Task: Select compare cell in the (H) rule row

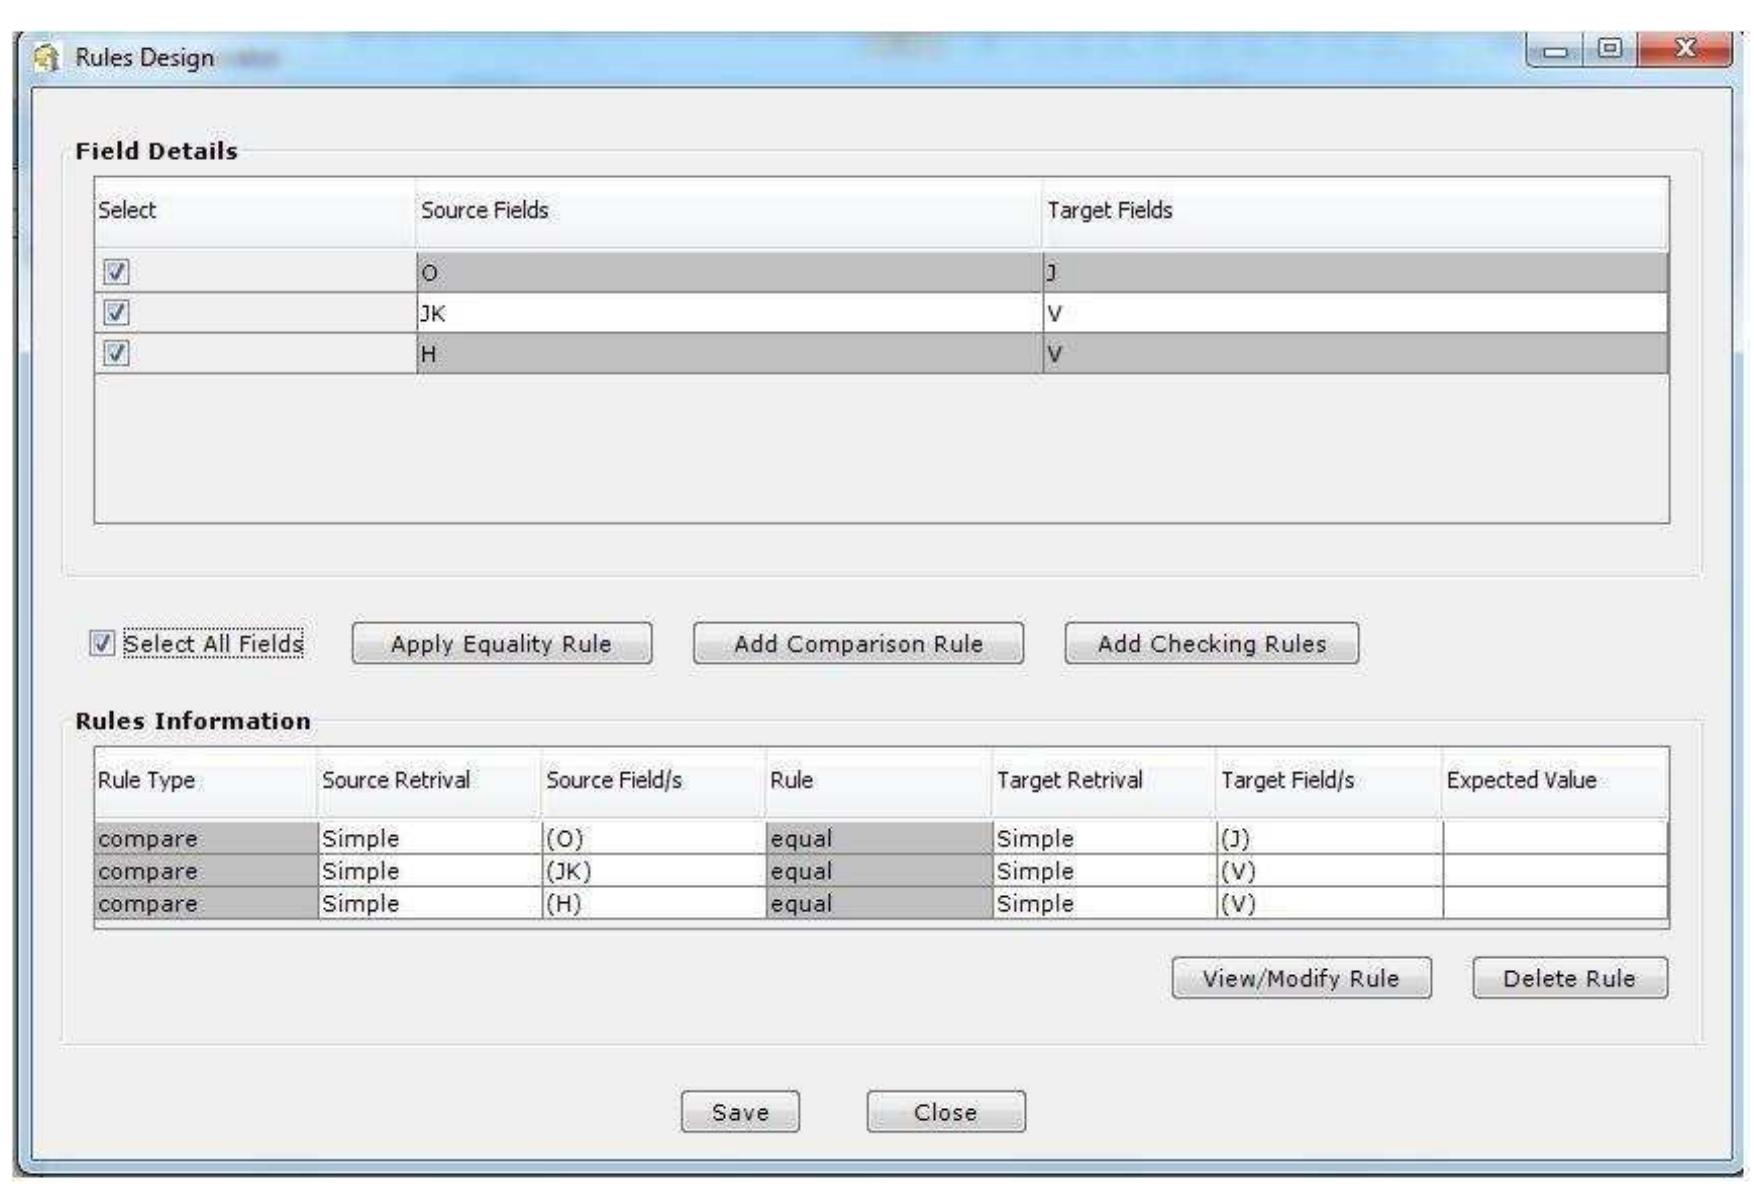Action: (x=205, y=903)
